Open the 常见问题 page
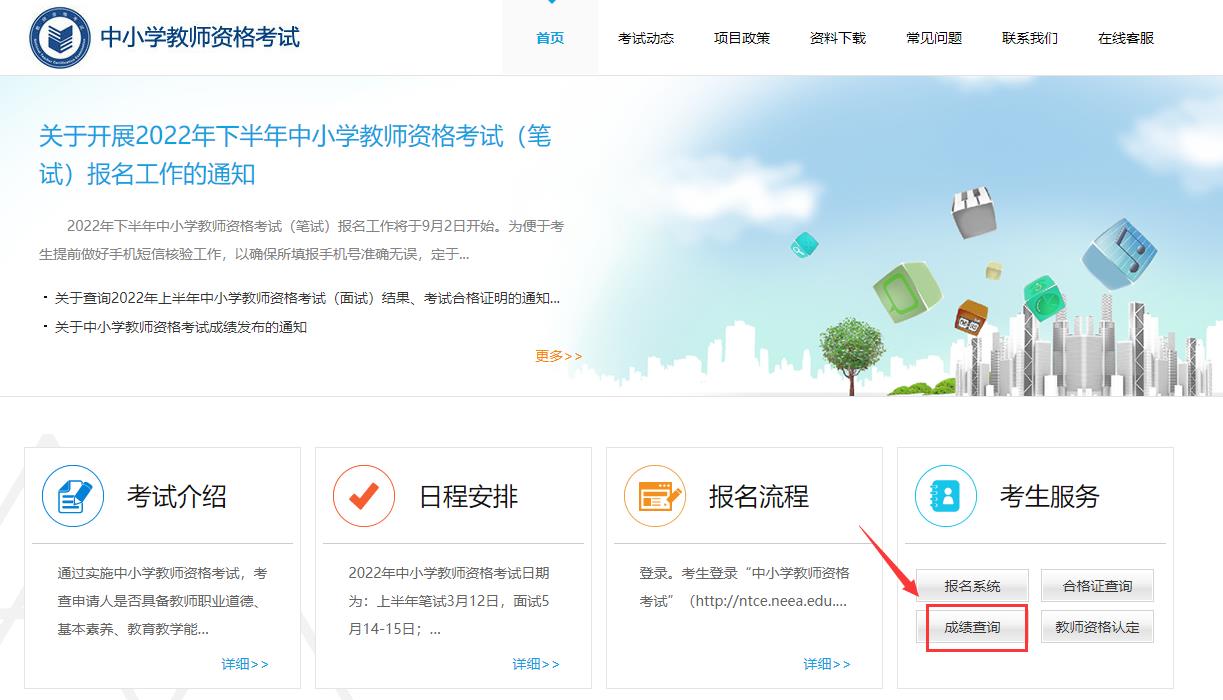 (933, 38)
